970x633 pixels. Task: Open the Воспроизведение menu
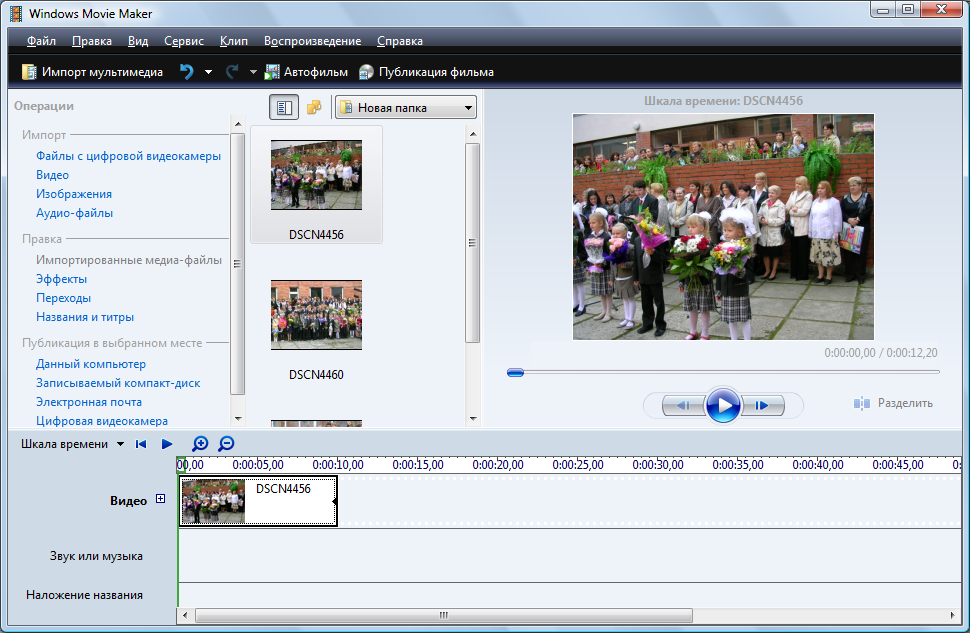click(x=313, y=41)
